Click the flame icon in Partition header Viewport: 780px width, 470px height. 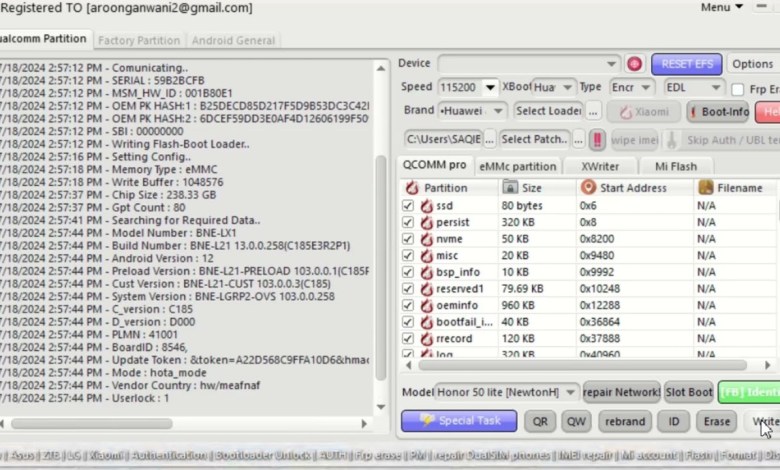[x=411, y=188]
